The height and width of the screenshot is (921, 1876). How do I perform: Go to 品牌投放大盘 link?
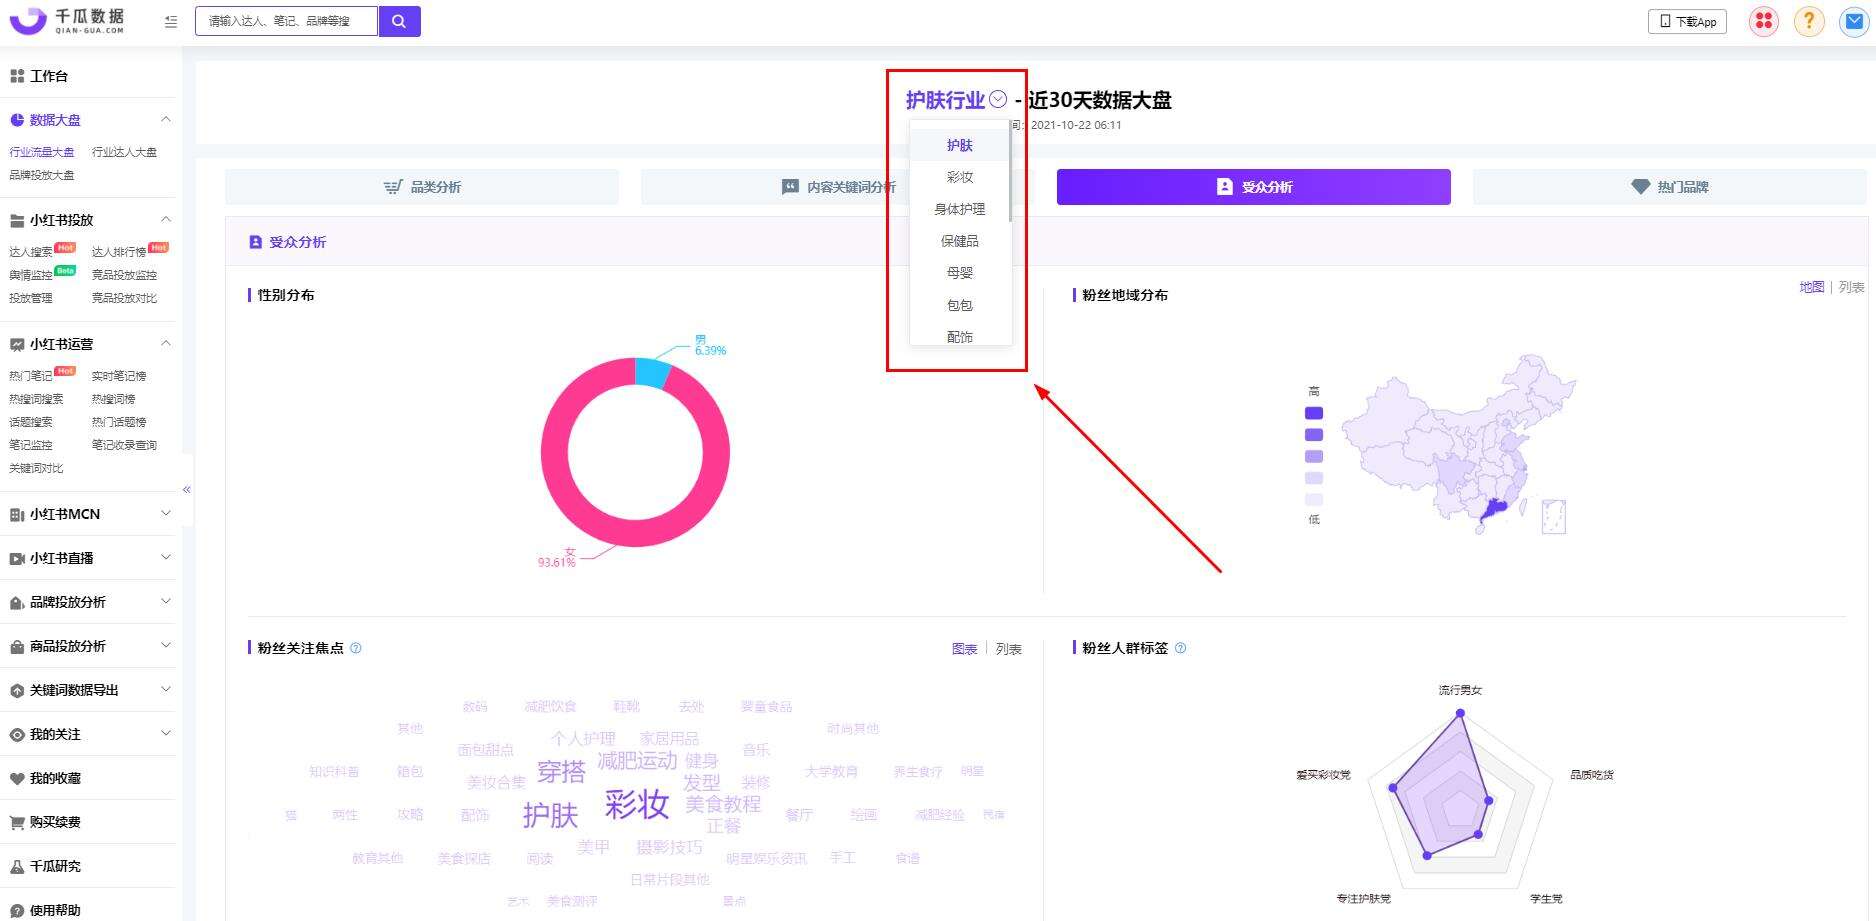point(42,175)
